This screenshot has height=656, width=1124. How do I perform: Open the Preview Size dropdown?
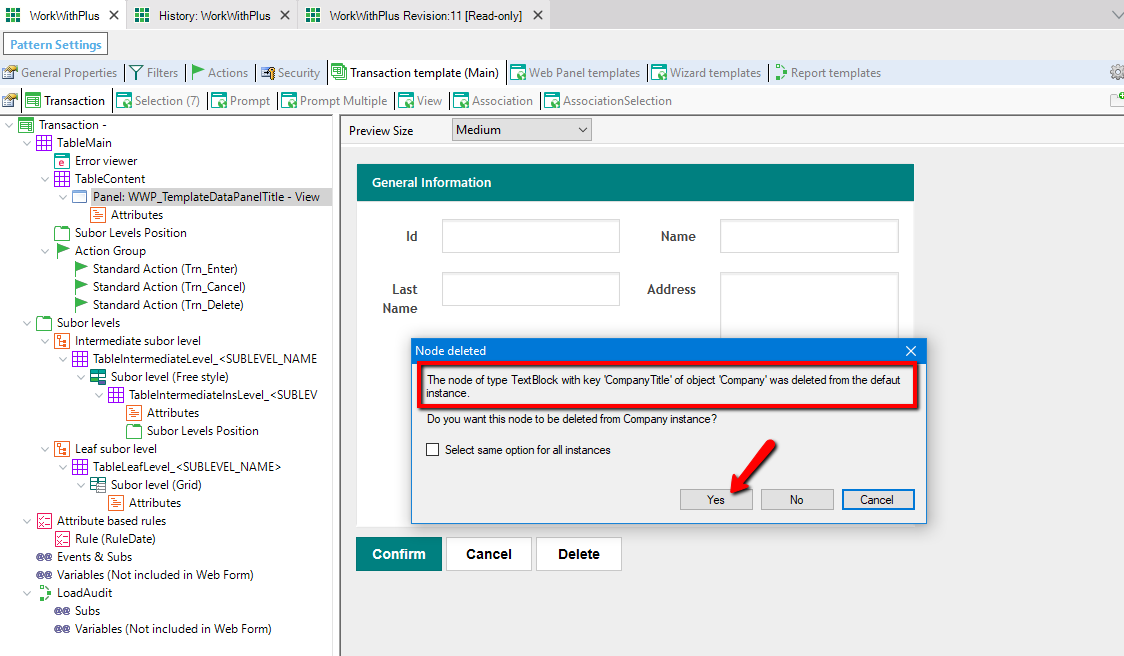[x=521, y=130]
